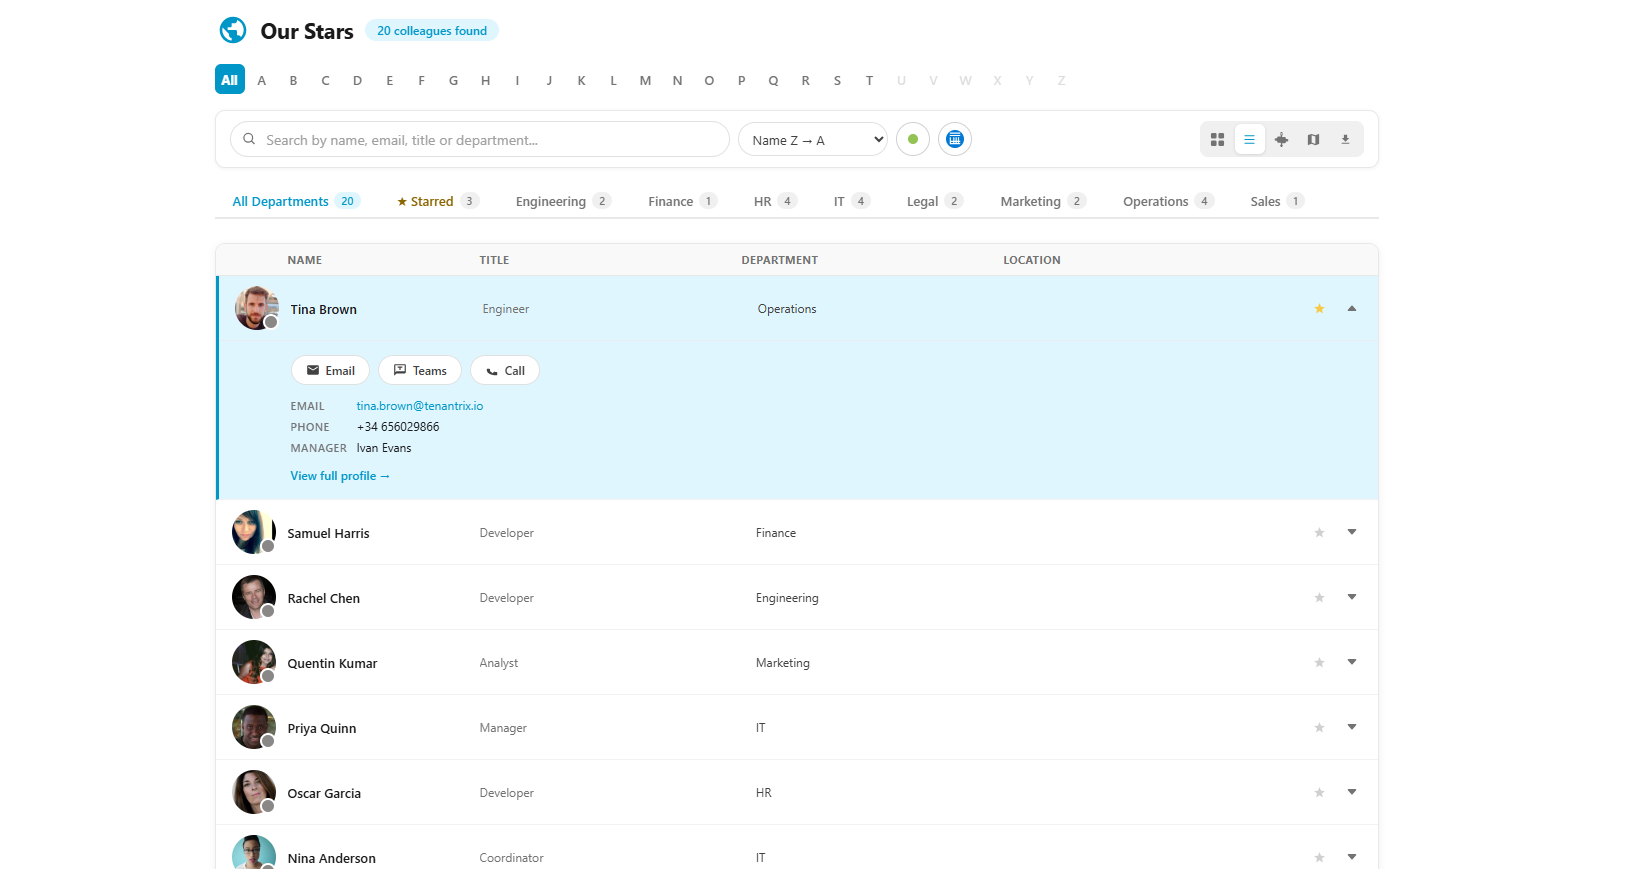Star Samuel Harris as favorite

click(x=1319, y=533)
